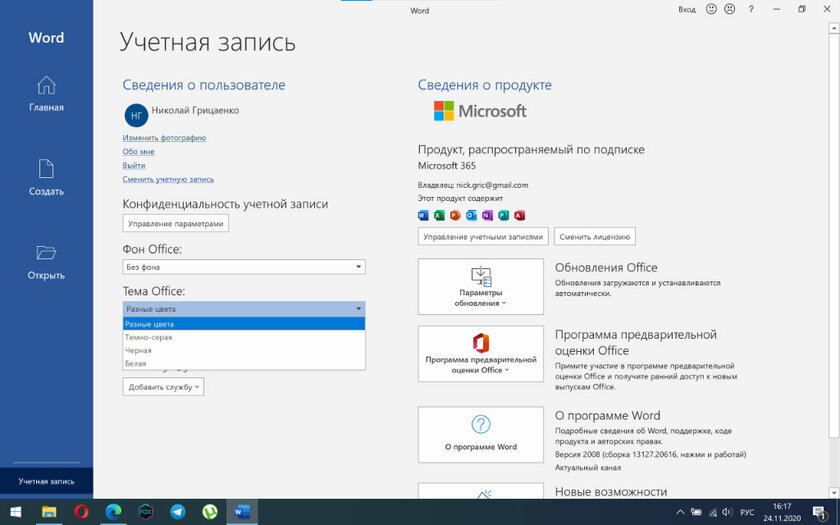Collapse the Тема Office combo box
Viewport: 840px width, 525px height.
click(244, 309)
